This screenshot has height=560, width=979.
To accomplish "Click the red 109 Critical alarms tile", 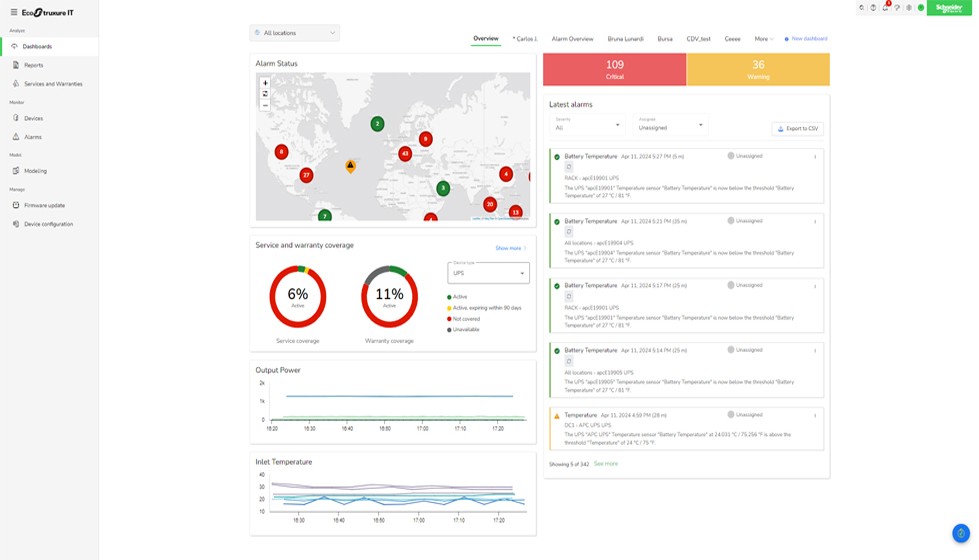I will (x=614, y=70).
